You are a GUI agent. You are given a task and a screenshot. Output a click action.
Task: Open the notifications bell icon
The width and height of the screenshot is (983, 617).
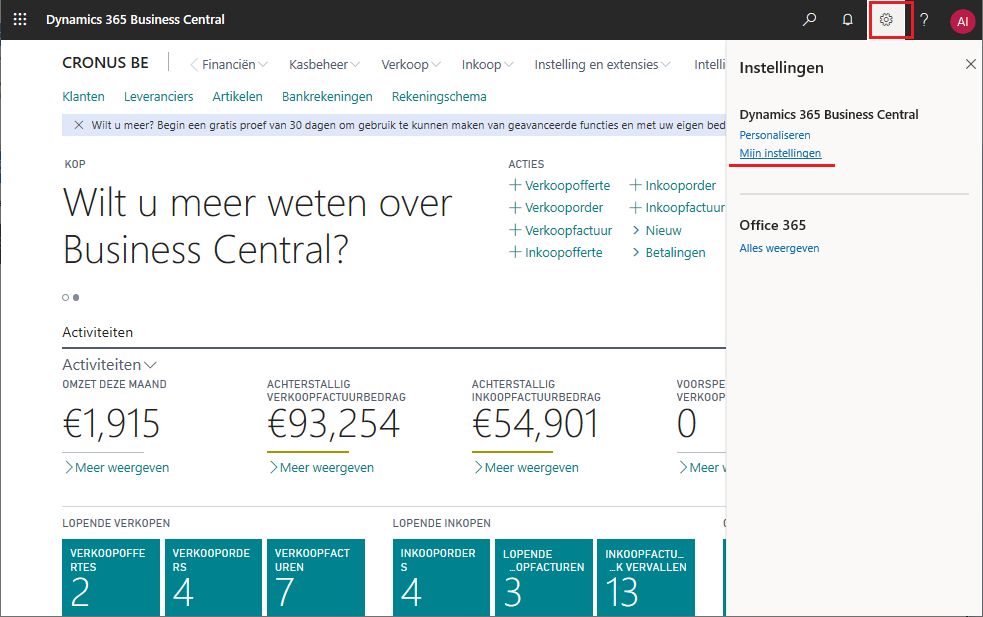point(848,20)
